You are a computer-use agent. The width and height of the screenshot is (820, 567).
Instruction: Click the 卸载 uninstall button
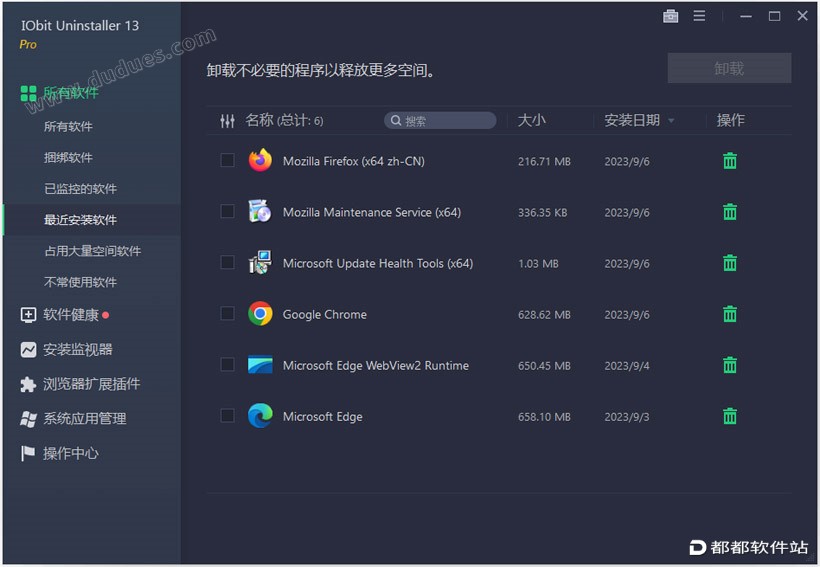729,68
